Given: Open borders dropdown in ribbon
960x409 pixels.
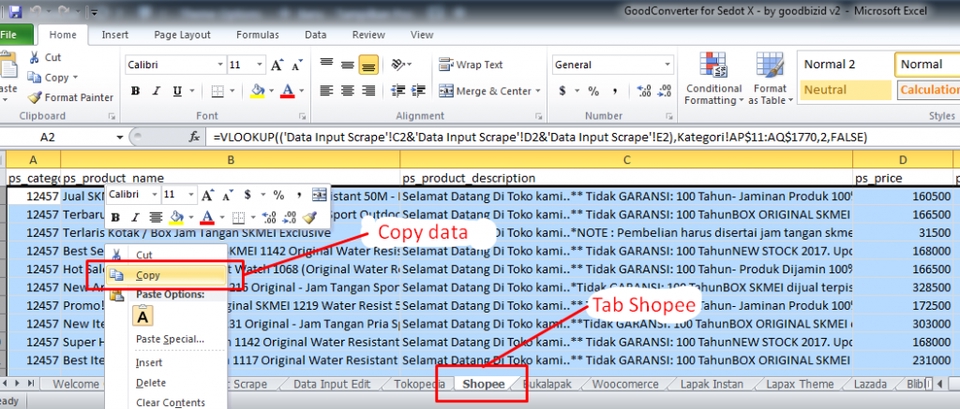Looking at the screenshot, I should click(x=233, y=91).
